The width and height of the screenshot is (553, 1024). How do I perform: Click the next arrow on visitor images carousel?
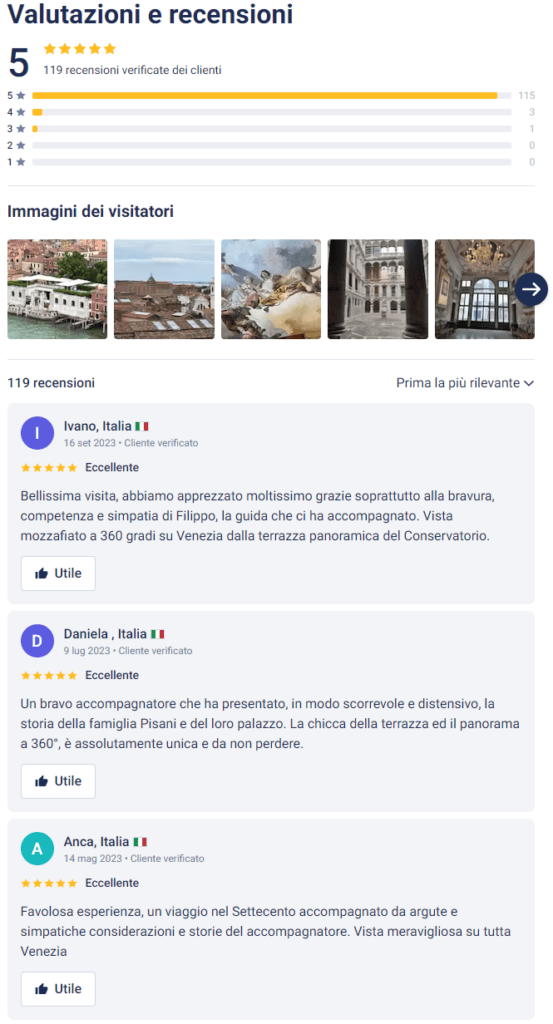pos(531,289)
